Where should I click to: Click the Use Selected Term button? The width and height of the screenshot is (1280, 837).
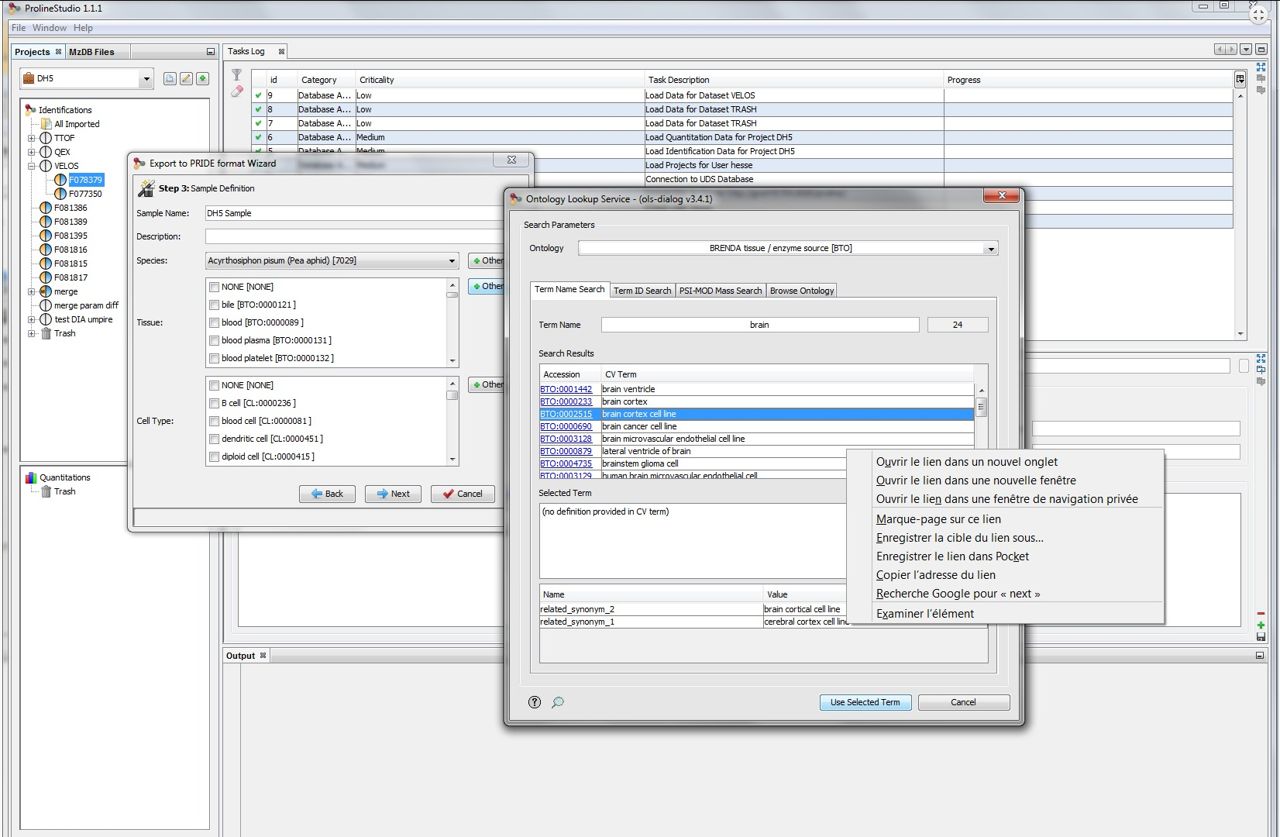click(x=864, y=702)
